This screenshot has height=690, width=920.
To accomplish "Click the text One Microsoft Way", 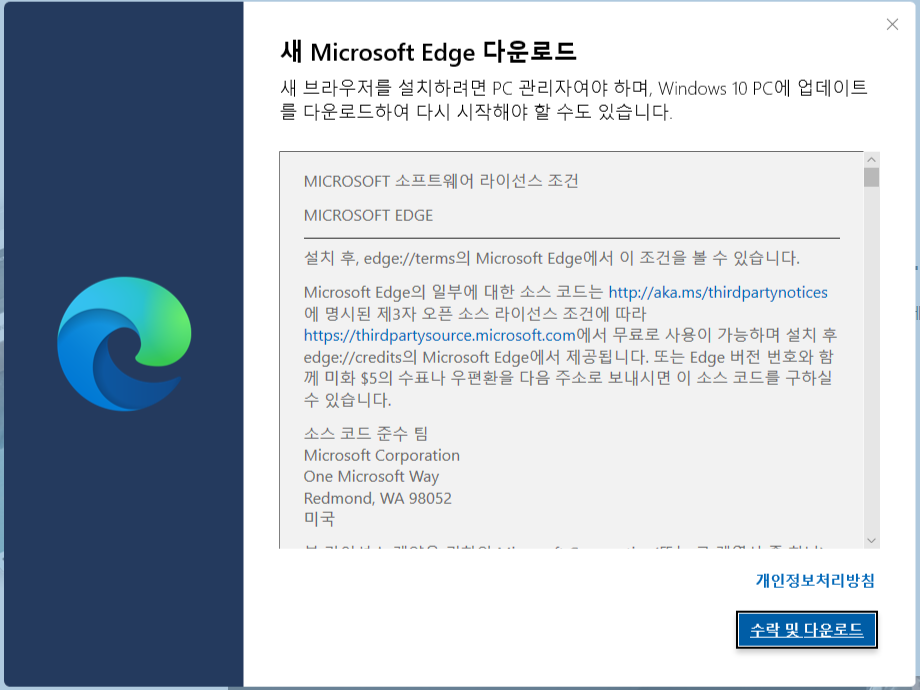I will point(371,476).
